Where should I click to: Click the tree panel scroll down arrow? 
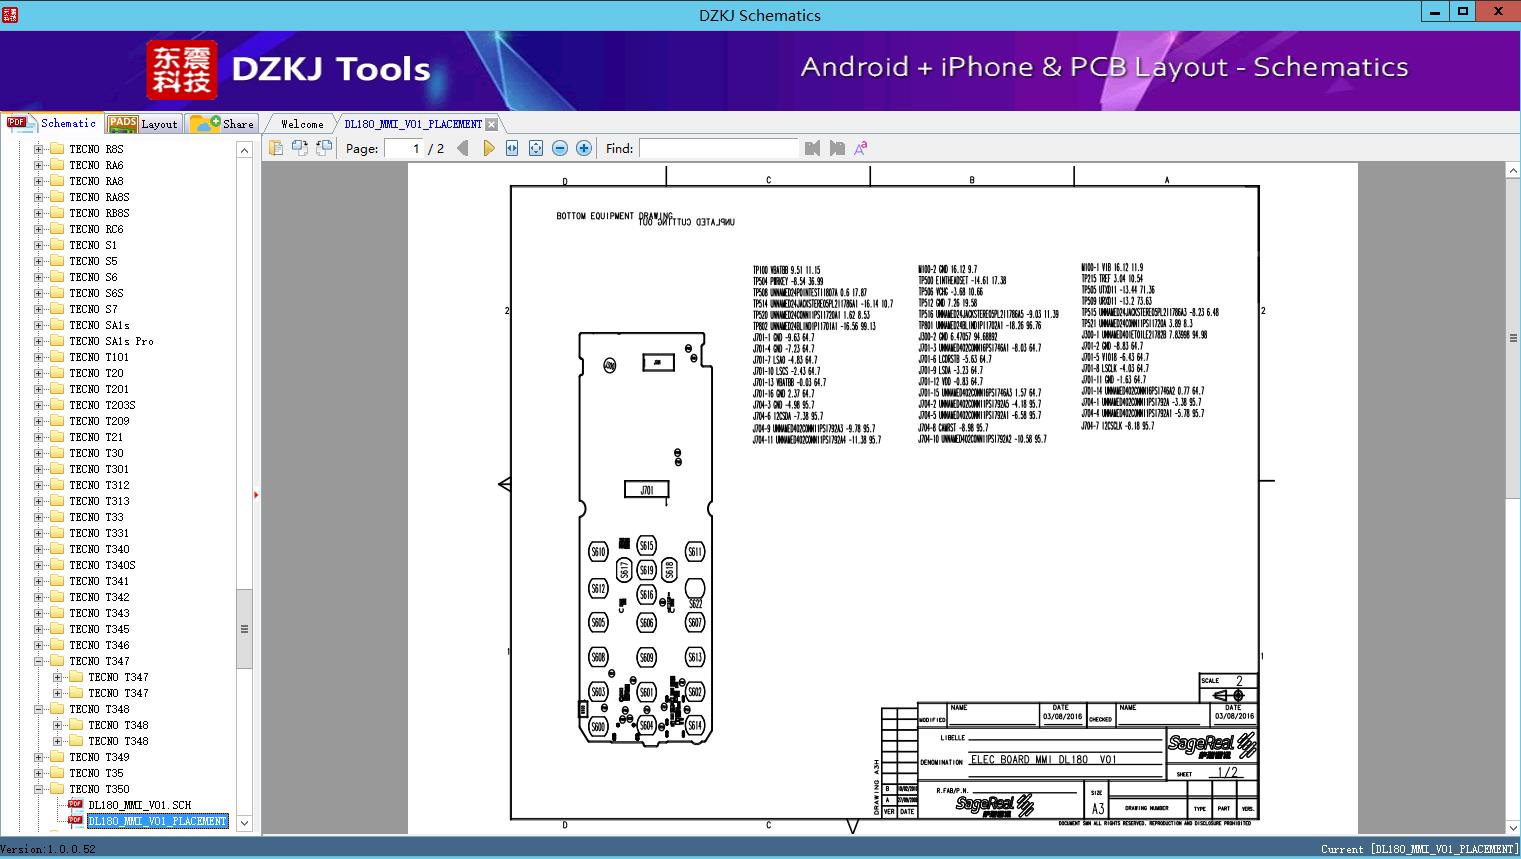click(x=244, y=824)
